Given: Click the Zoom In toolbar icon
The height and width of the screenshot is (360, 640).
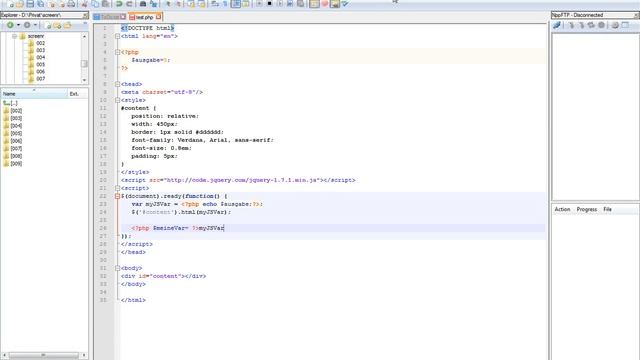Looking at the screenshot, I should (x=168, y=4).
